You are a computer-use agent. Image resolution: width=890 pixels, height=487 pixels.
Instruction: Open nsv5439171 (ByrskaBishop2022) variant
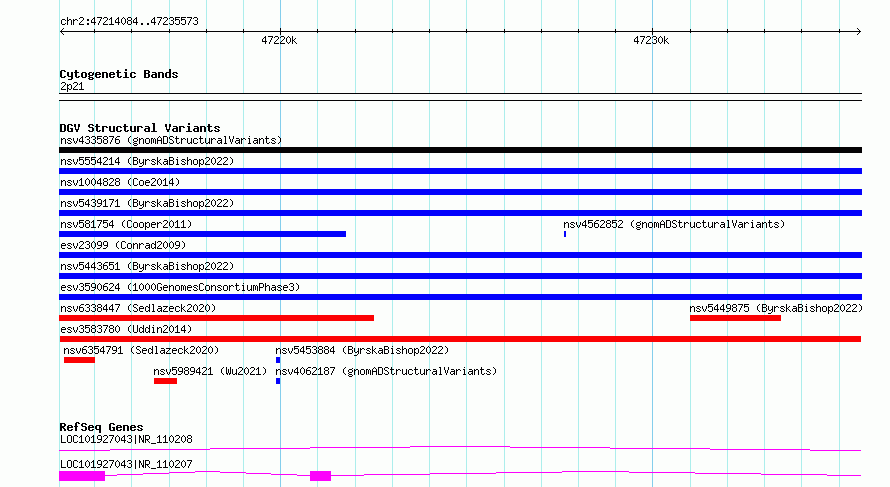pos(147,203)
